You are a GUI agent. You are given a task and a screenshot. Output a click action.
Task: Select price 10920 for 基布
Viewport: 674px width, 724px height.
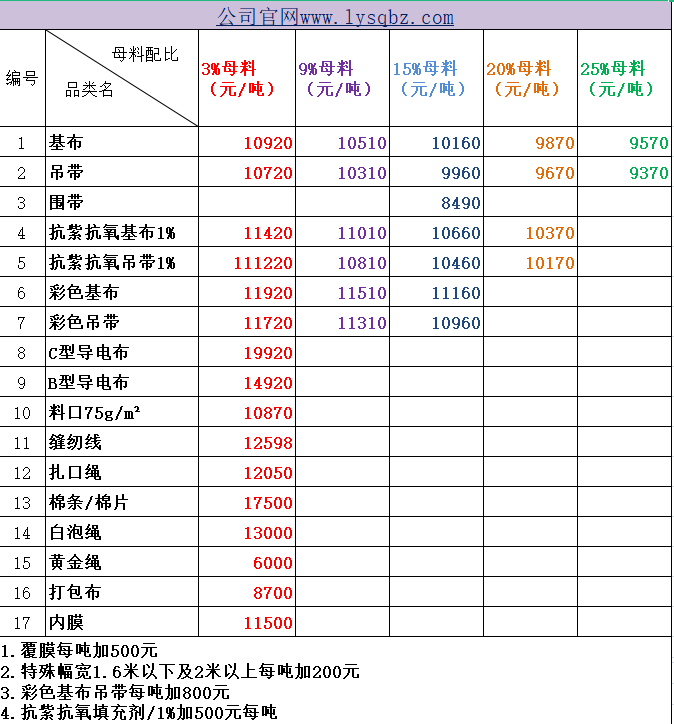247,142
